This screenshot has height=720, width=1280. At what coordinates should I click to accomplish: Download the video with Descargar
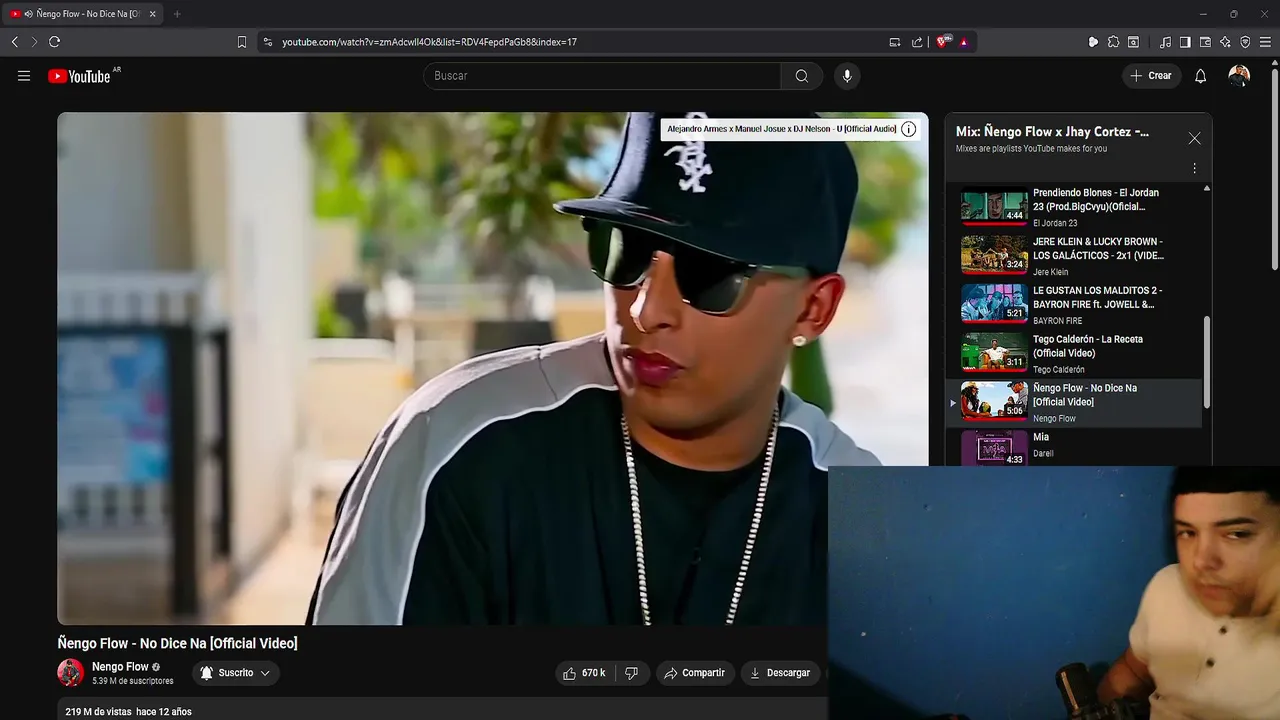pyautogui.click(x=780, y=673)
